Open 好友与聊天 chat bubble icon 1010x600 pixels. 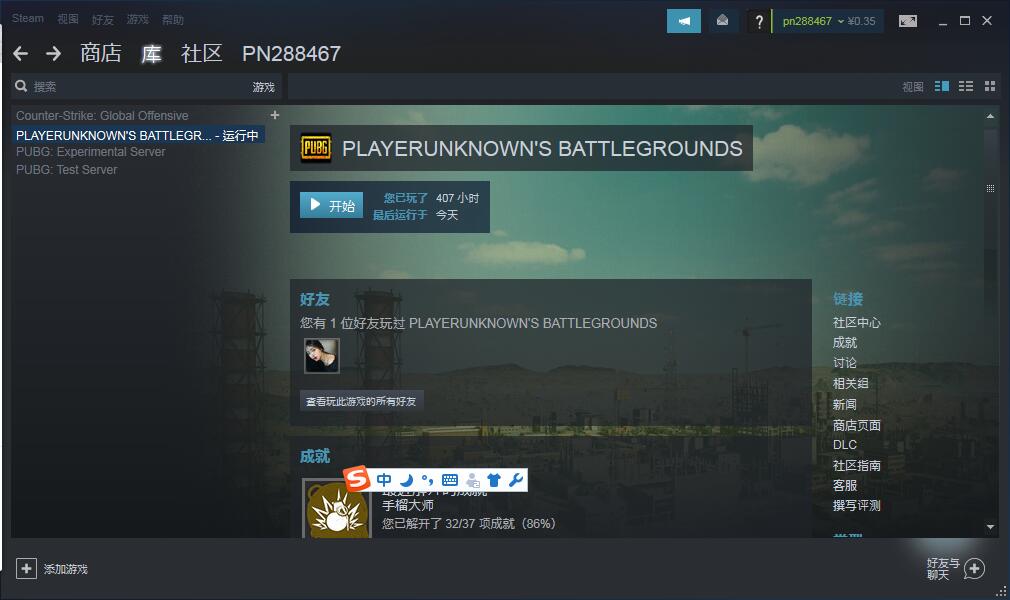click(x=975, y=568)
